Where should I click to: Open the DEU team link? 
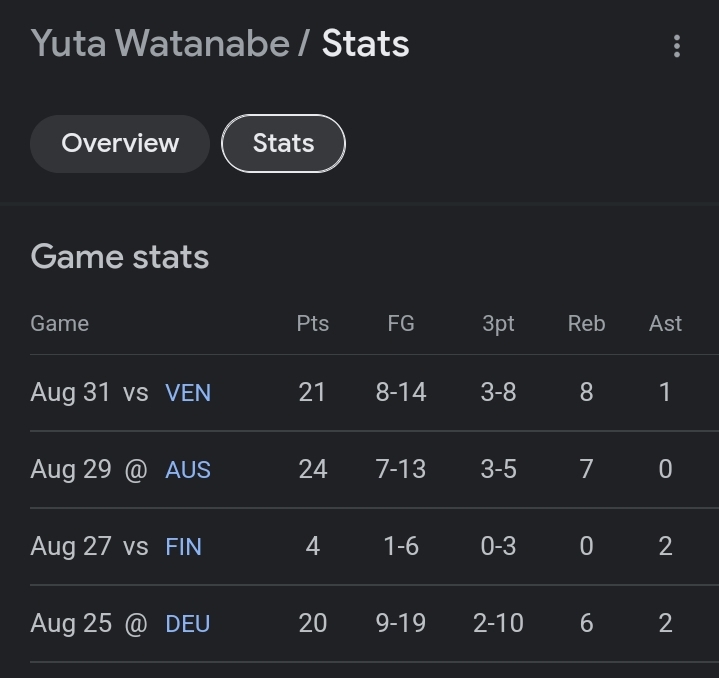tap(188, 624)
